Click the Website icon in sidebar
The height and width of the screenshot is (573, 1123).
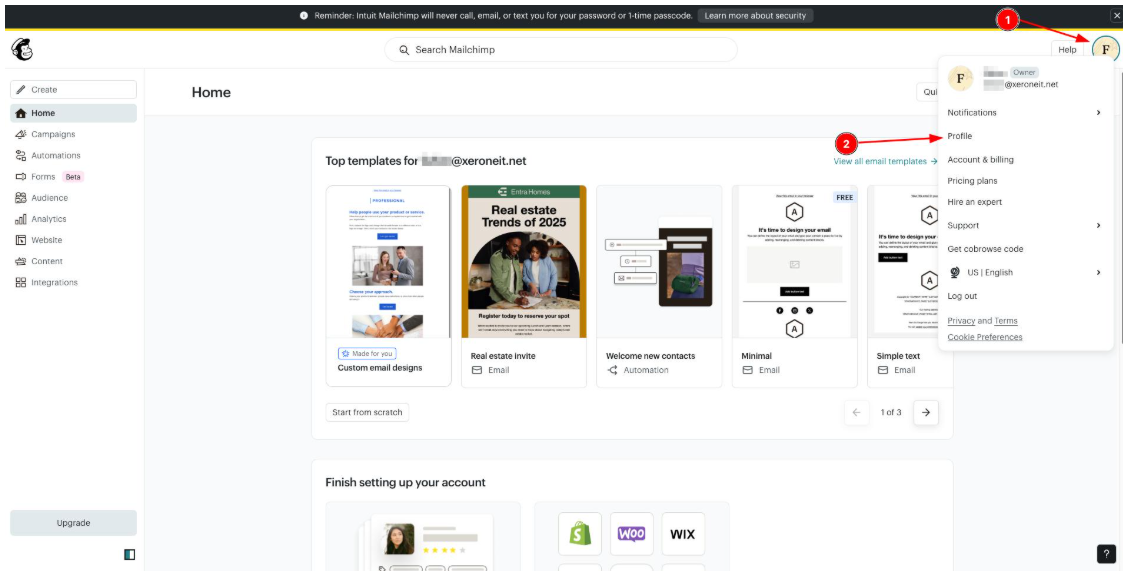pos(21,240)
